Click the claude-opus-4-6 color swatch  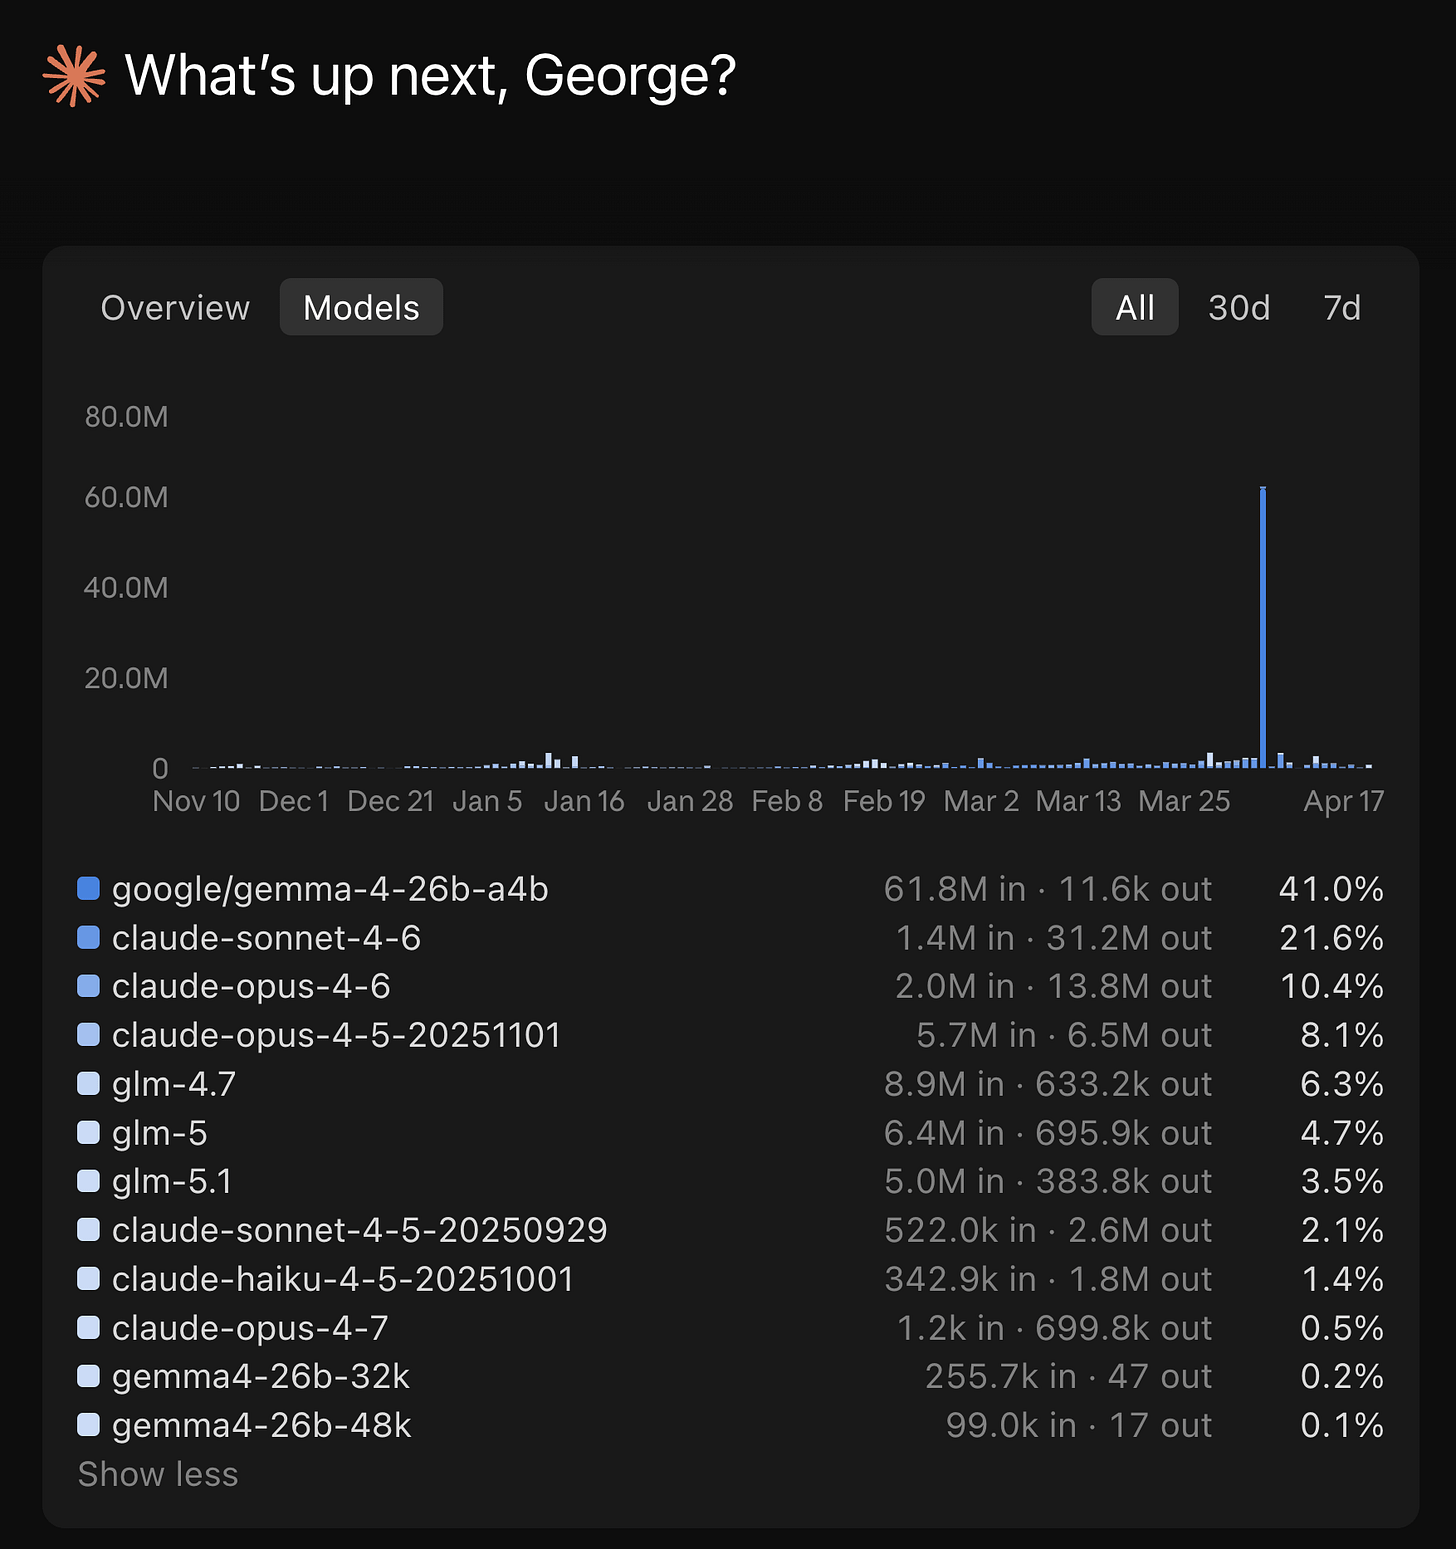point(89,986)
